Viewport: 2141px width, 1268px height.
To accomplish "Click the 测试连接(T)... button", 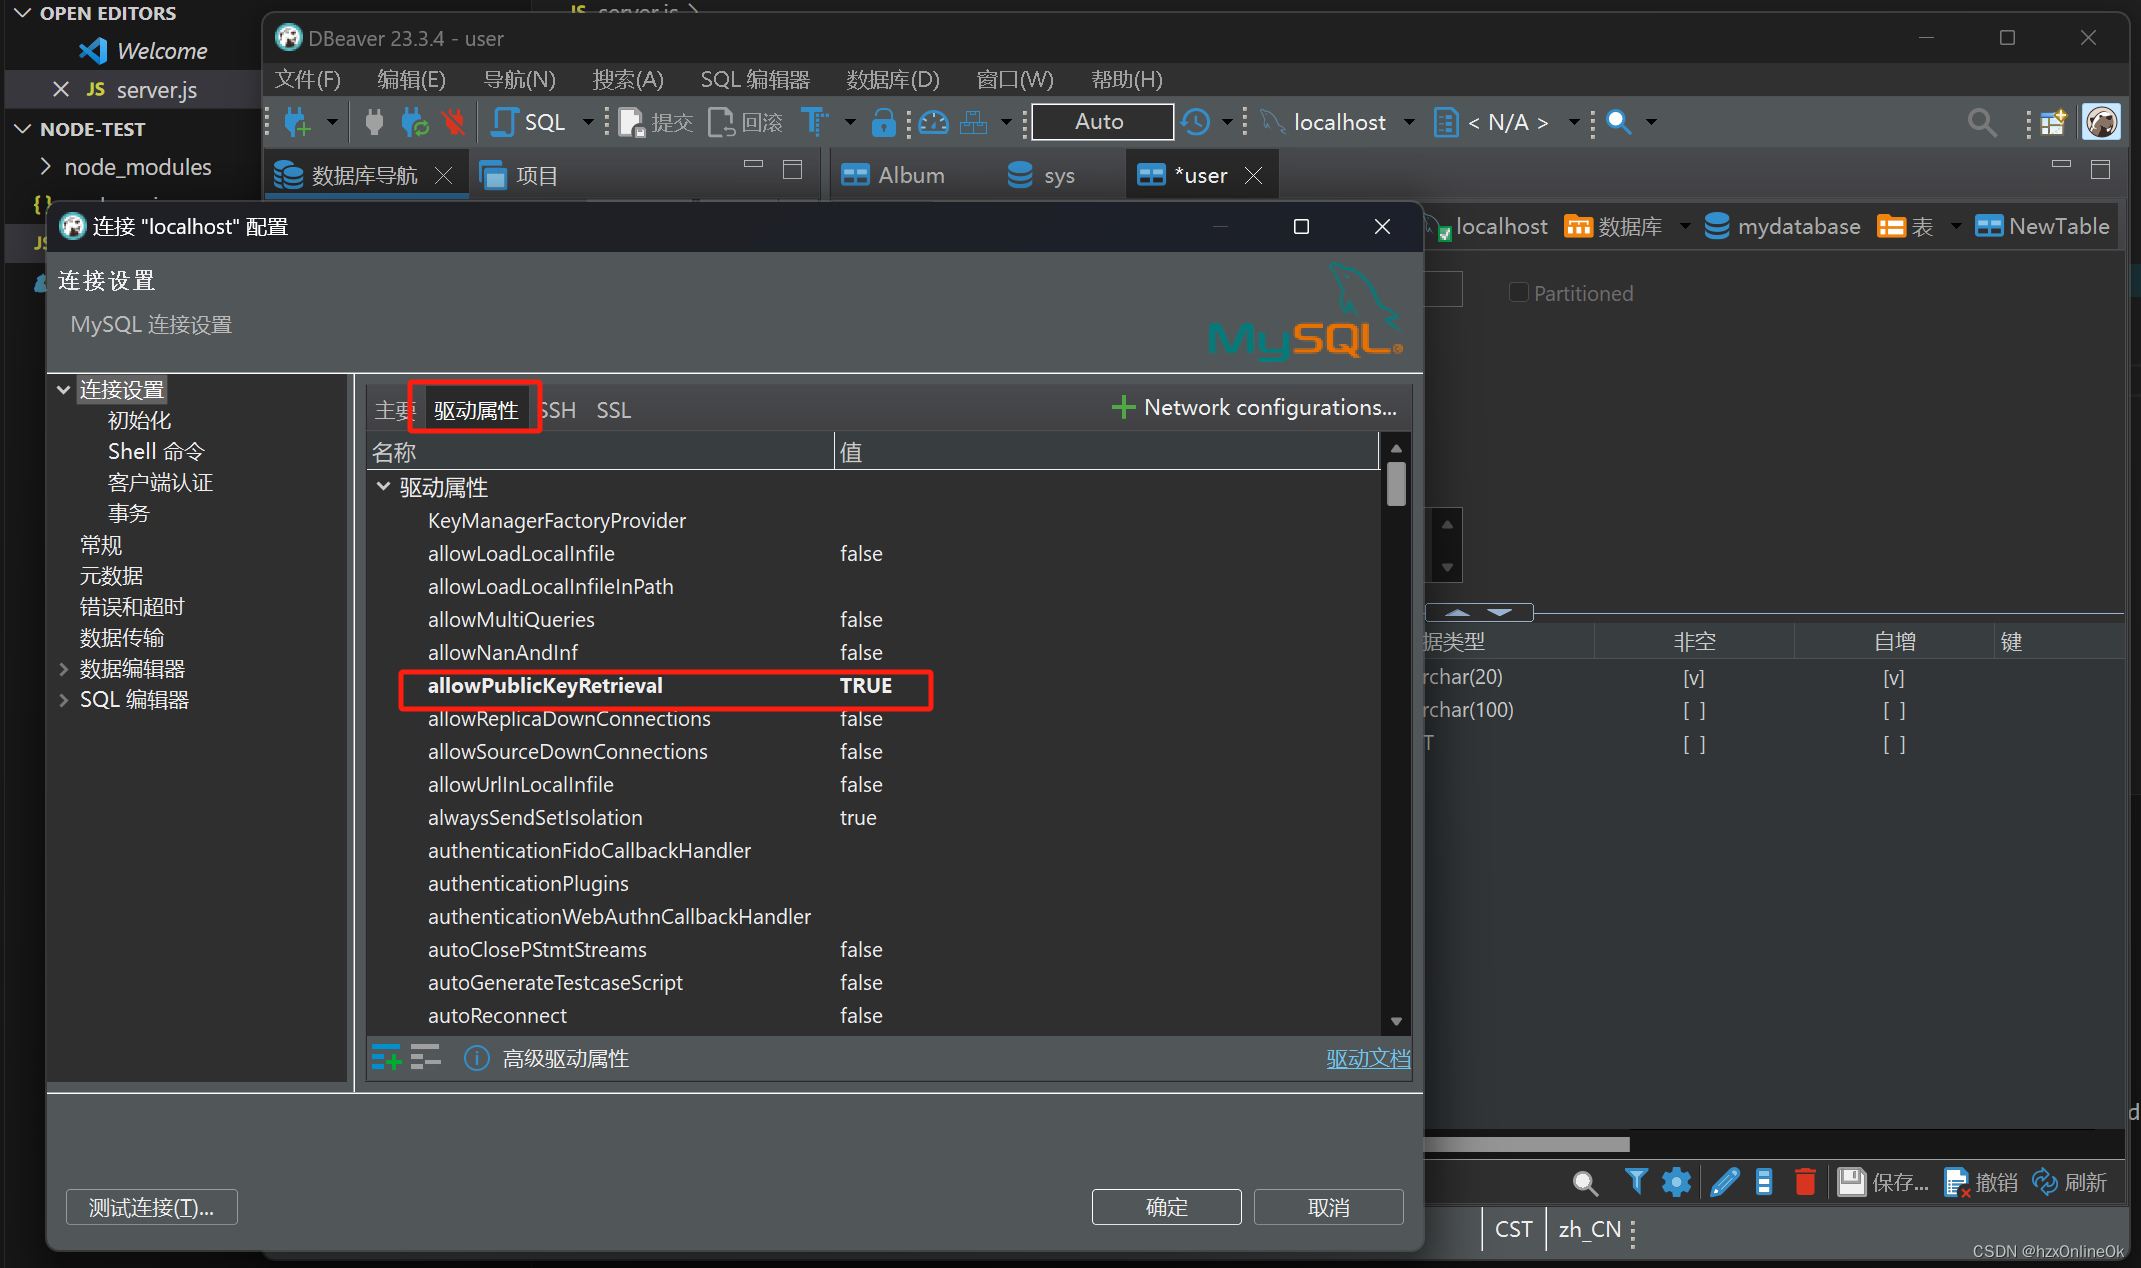I will 152,1207.
